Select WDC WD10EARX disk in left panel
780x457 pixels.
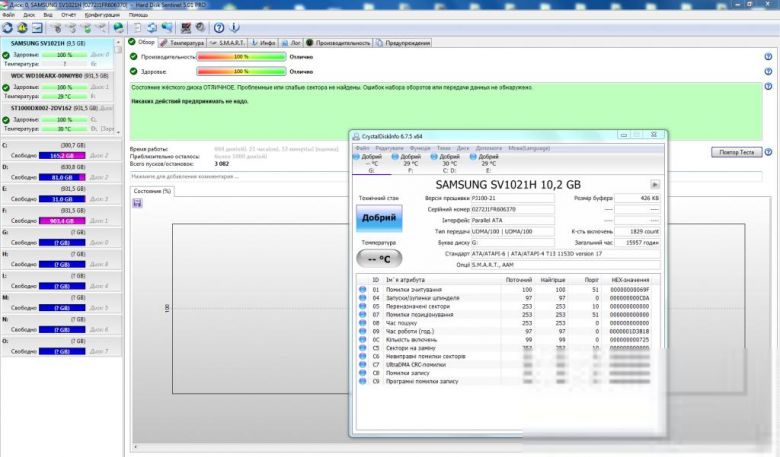(57, 86)
